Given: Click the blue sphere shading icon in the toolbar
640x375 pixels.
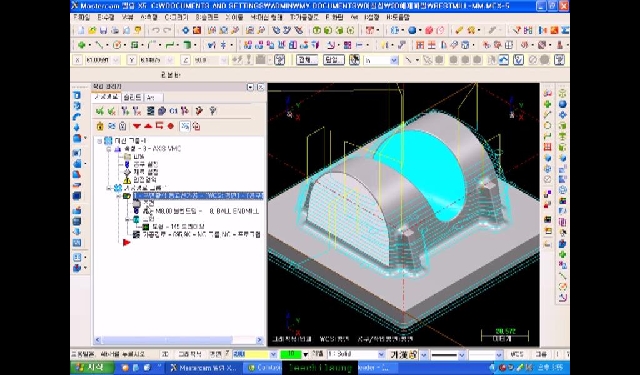Looking at the screenshot, I should (412, 30).
